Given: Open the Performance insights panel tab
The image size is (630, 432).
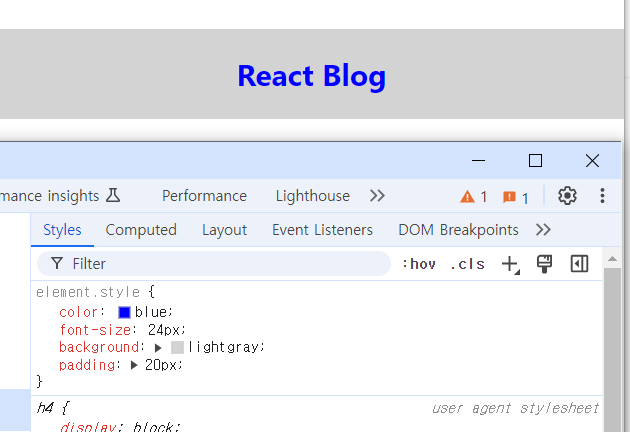Looking at the screenshot, I should [60, 196].
